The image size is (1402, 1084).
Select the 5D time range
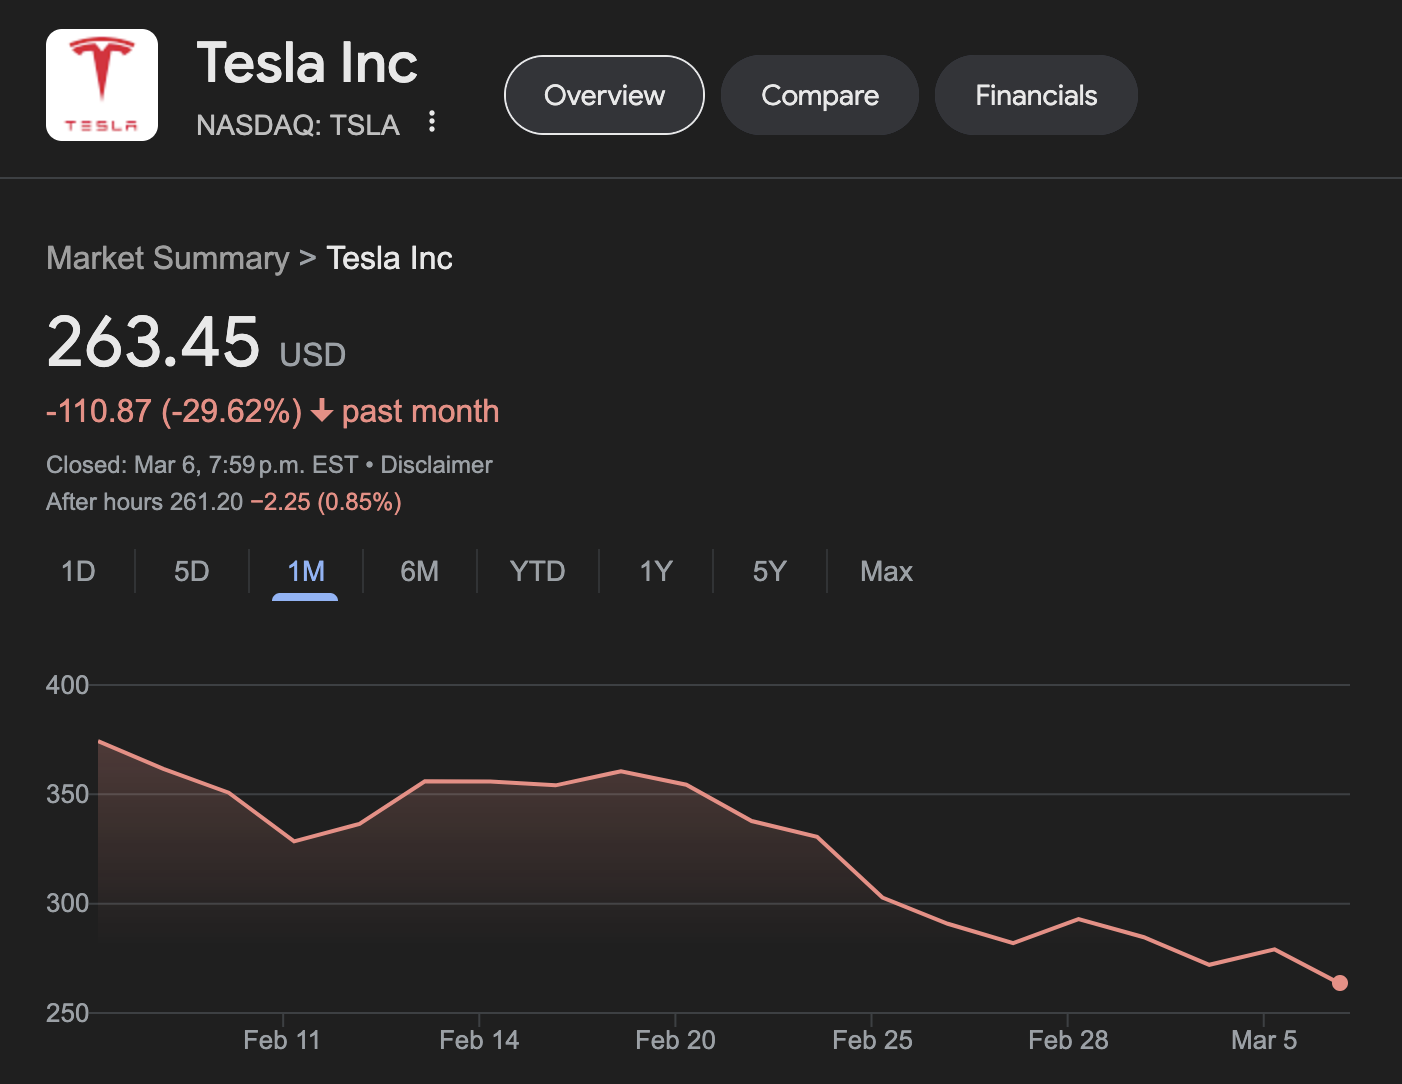[x=192, y=571]
